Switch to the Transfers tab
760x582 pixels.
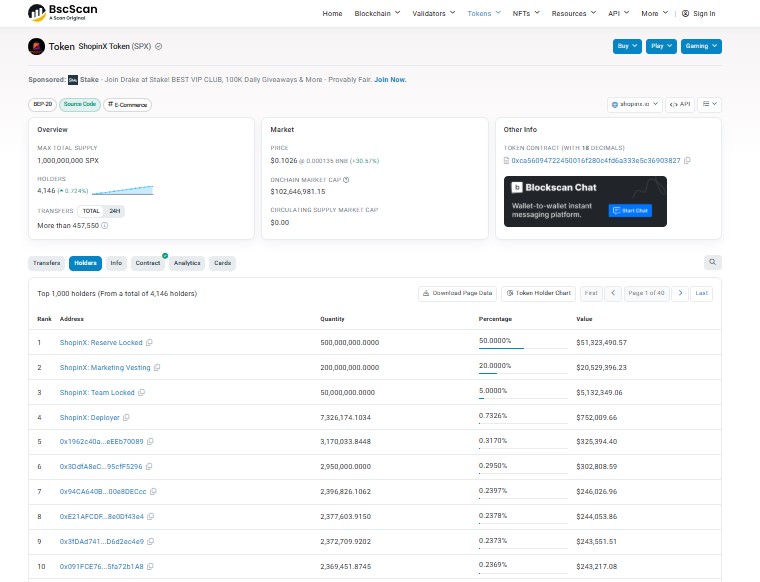[47, 263]
